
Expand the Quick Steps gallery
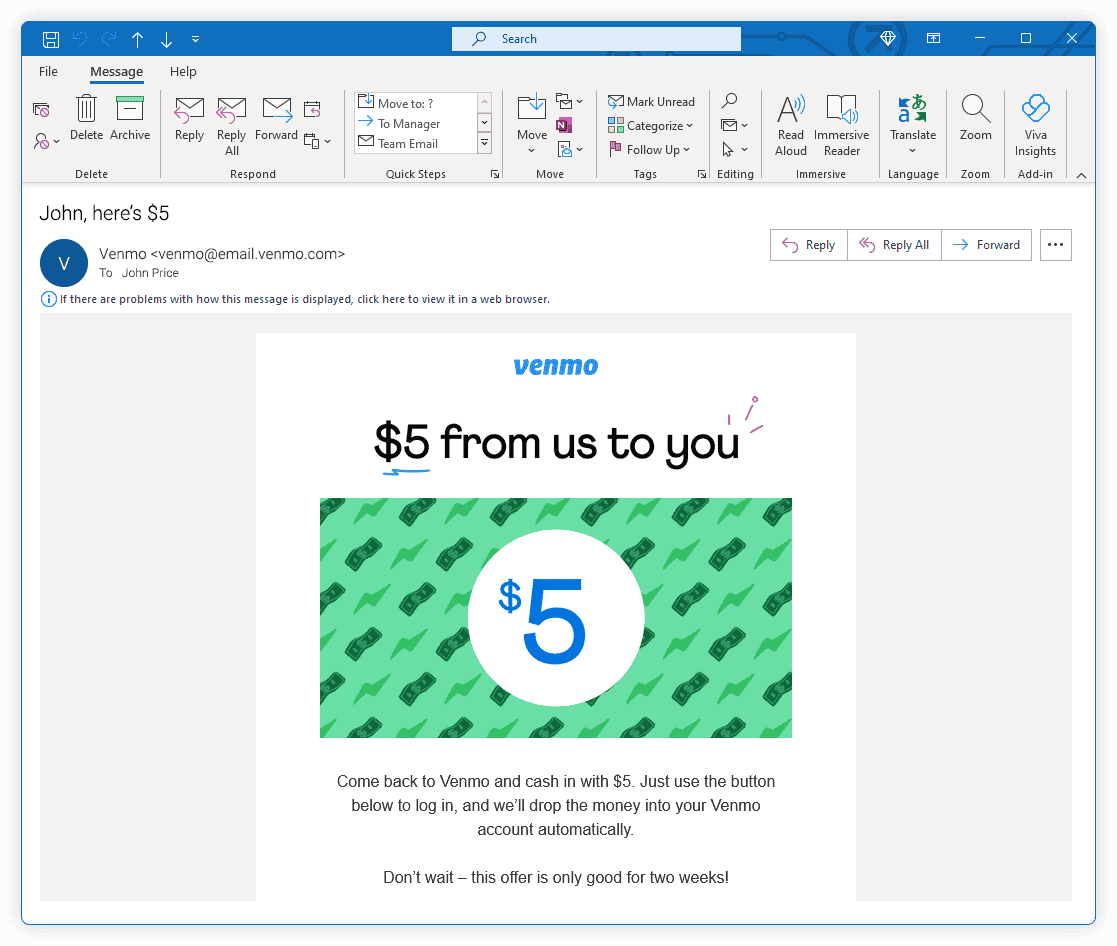click(x=485, y=143)
